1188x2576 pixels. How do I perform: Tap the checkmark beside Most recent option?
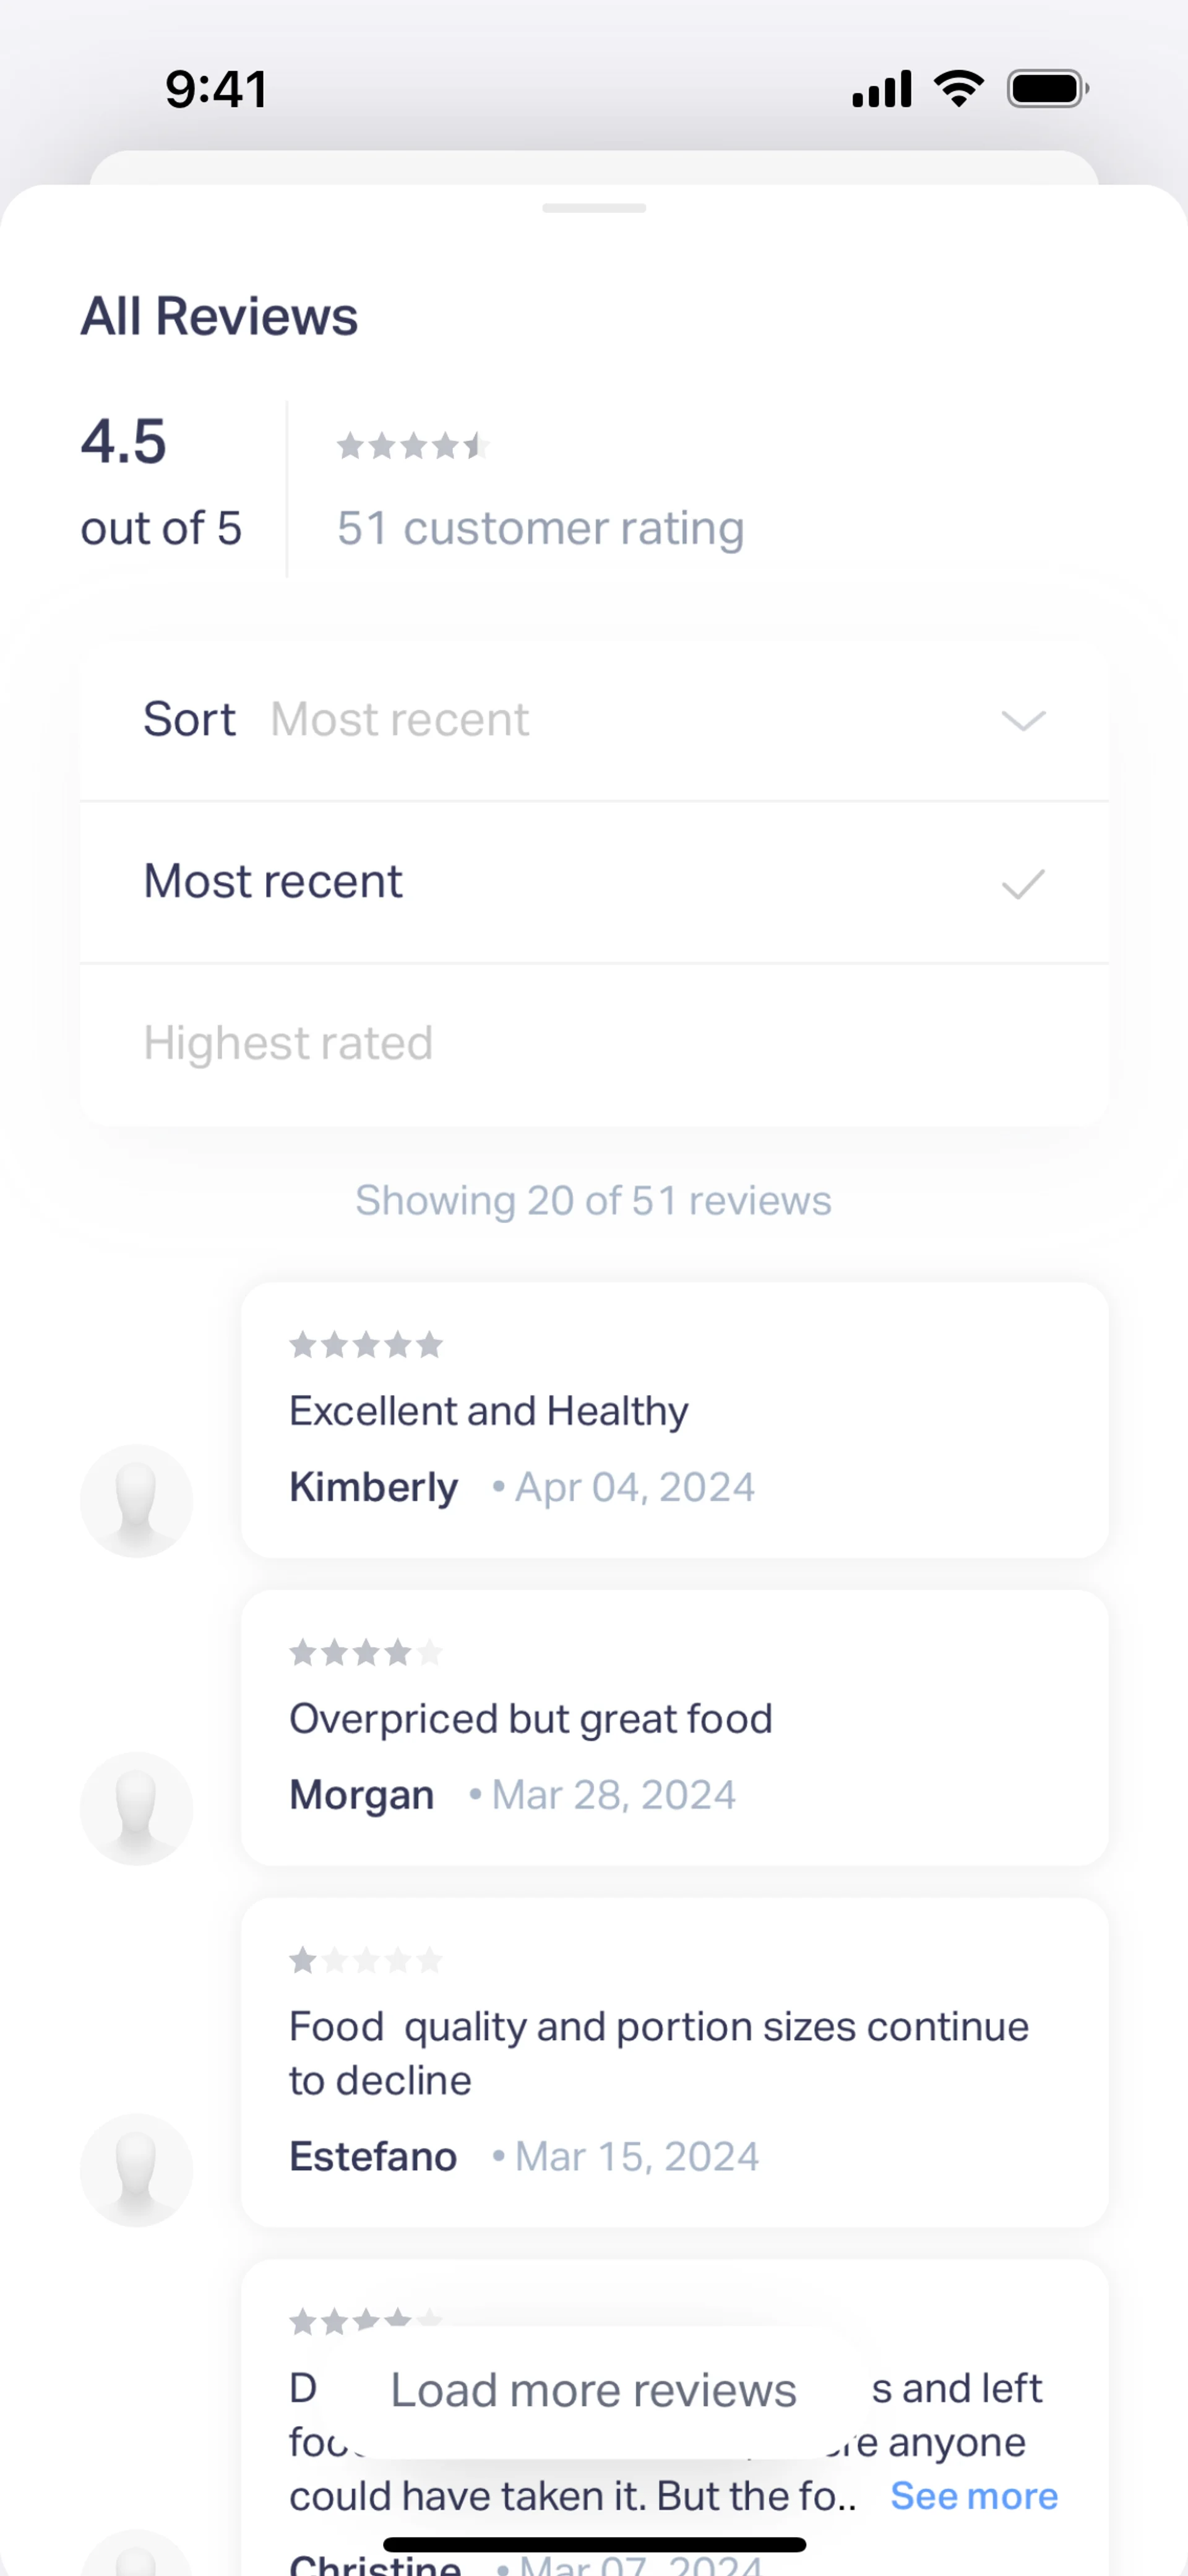pos(1023,883)
